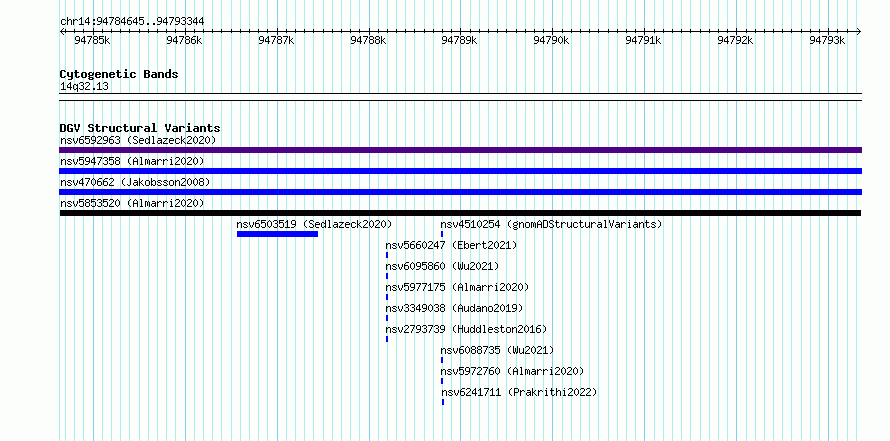Click the 94788k ruler label
890x441 pixels.
(368, 40)
